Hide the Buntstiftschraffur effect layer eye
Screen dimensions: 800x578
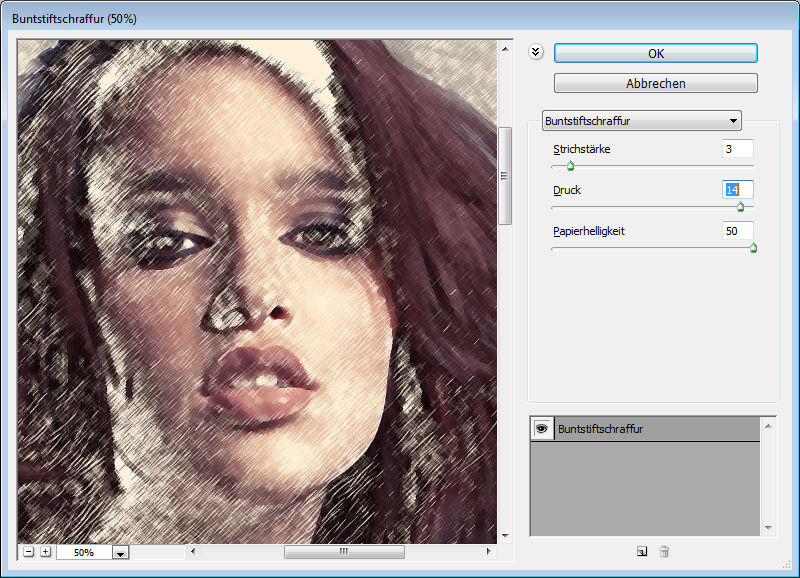click(541, 429)
